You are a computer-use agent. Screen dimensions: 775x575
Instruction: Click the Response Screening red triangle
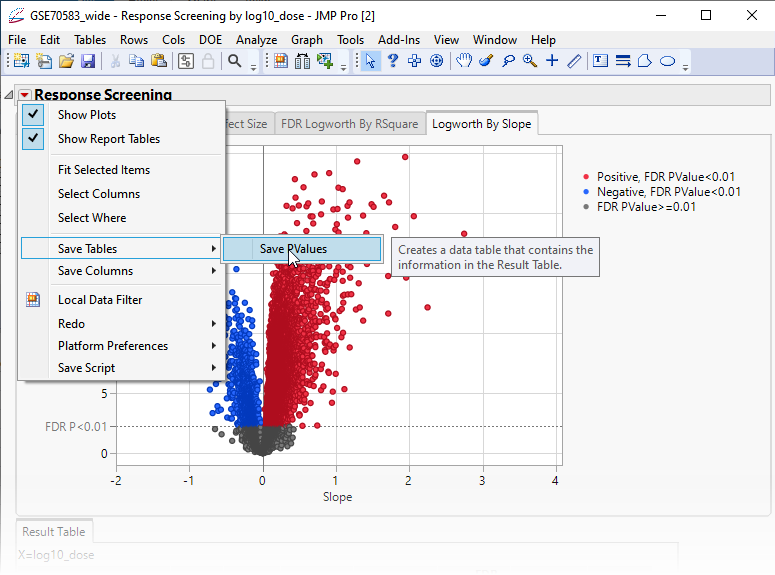pos(24,96)
